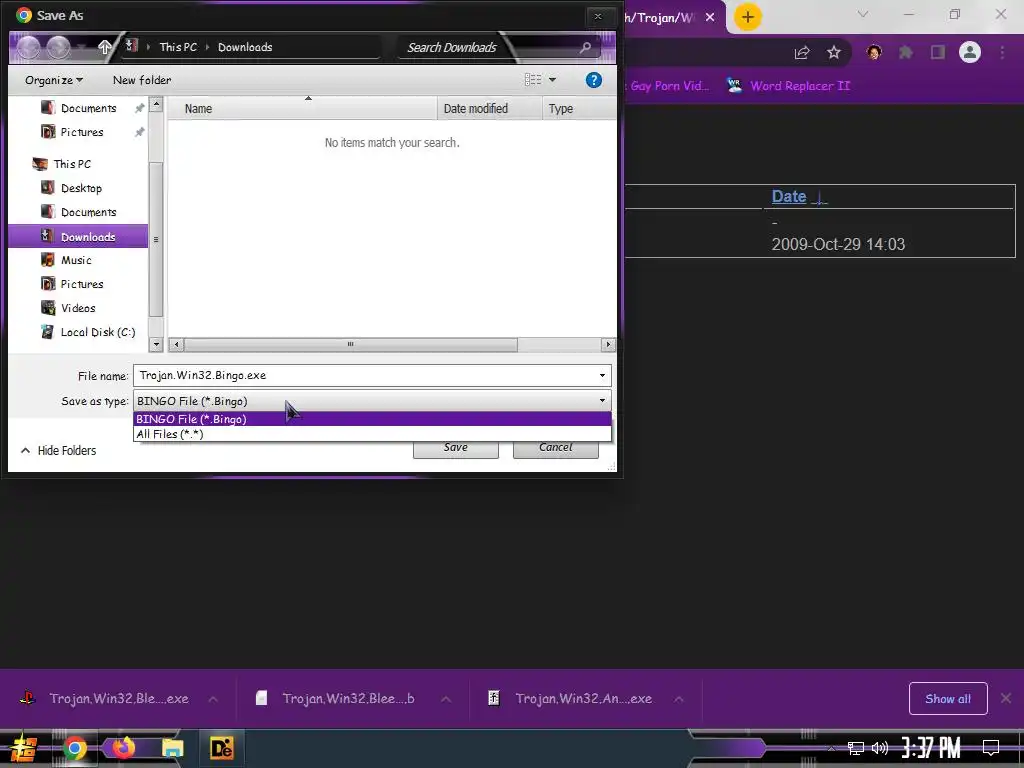Image resolution: width=1024 pixels, height=768 pixels.
Task: Click navigation pane scroll down arrow
Action: pyautogui.click(x=155, y=344)
